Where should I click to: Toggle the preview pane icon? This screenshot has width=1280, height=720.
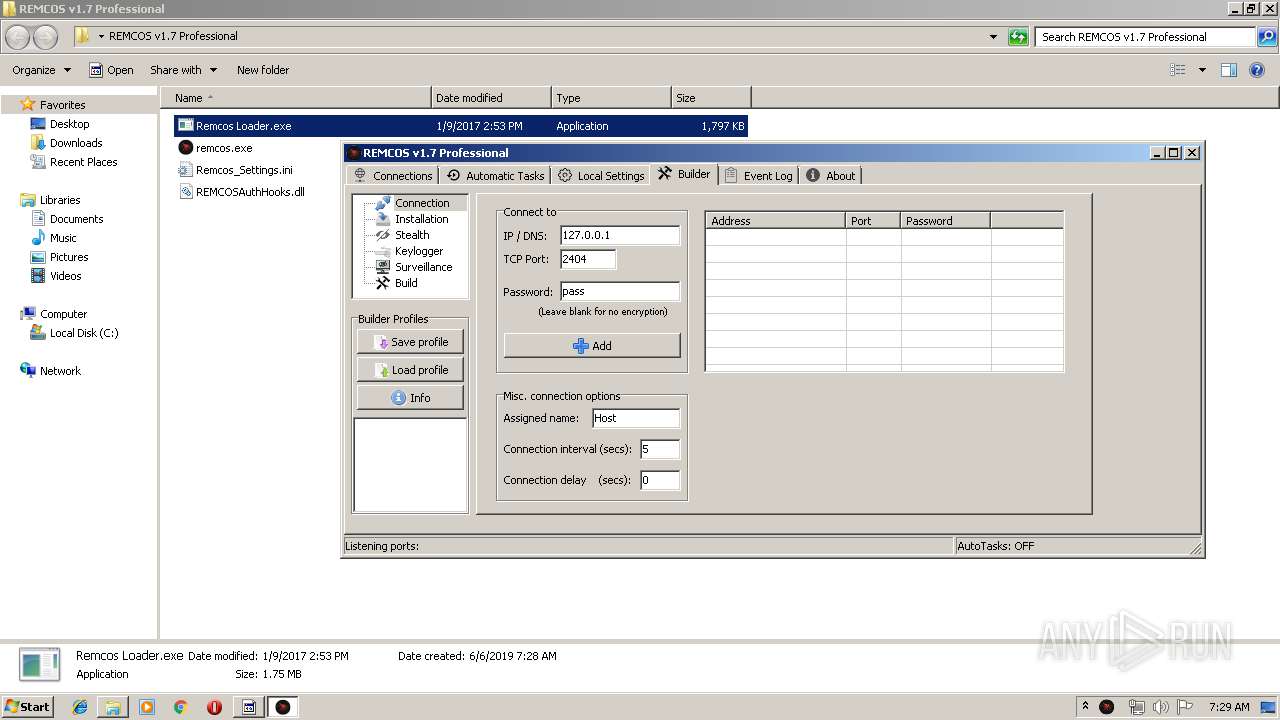(x=1229, y=70)
